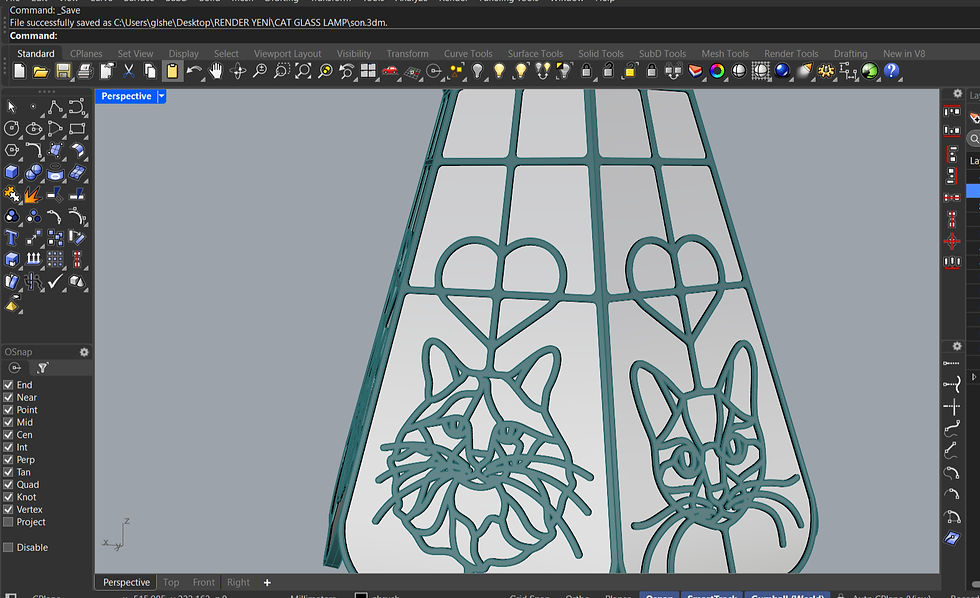Click the Print icon
The height and width of the screenshot is (598, 980).
pos(84,71)
